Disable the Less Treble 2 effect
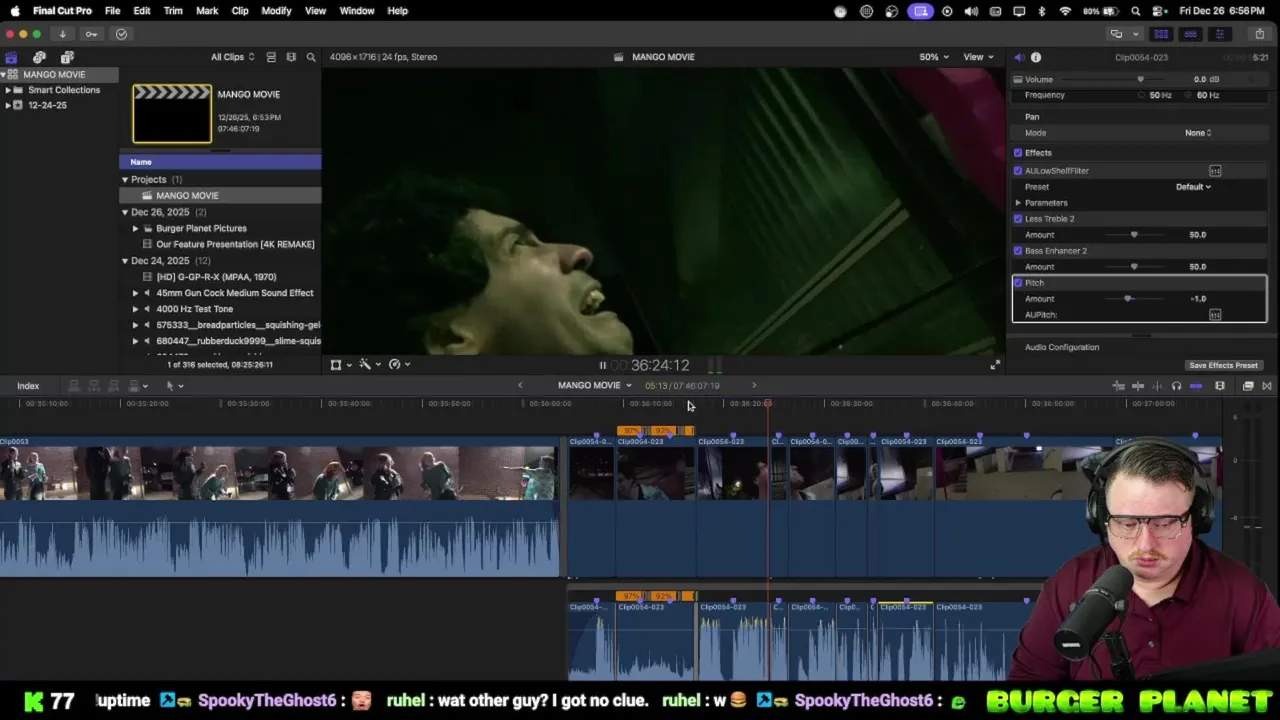 tap(1018, 219)
